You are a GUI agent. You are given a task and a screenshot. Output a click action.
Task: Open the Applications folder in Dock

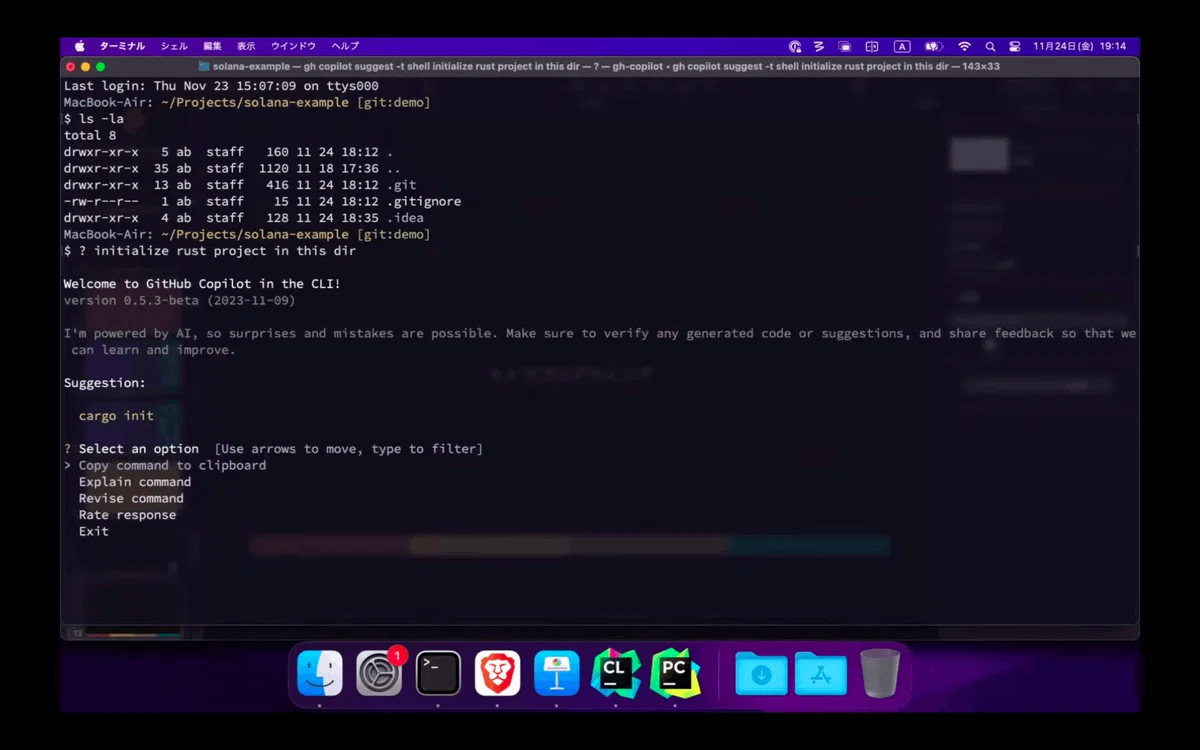pos(821,673)
